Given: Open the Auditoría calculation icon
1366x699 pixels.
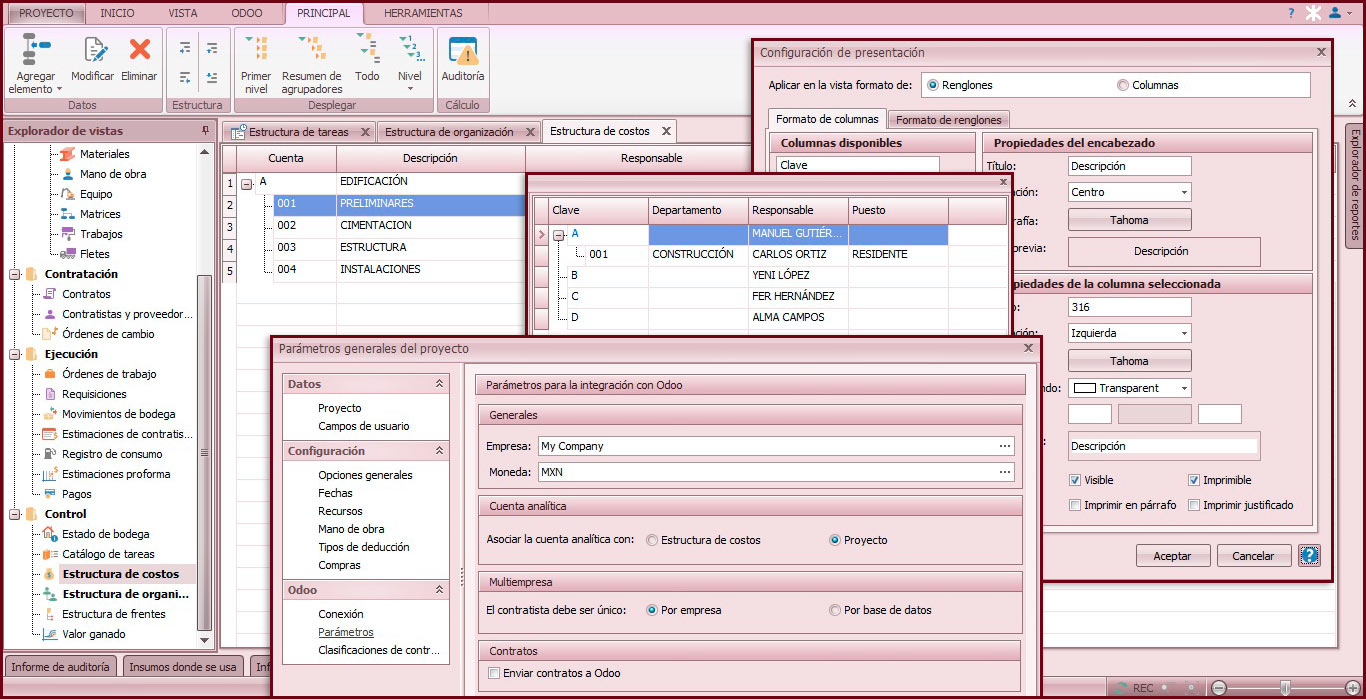Looking at the screenshot, I should pyautogui.click(x=463, y=51).
